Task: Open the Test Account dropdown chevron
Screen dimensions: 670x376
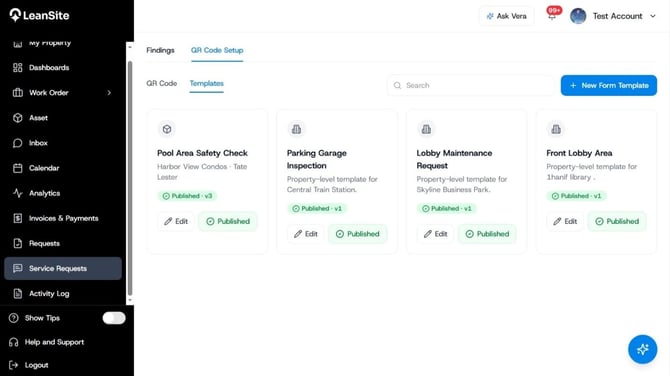Action: pos(653,16)
